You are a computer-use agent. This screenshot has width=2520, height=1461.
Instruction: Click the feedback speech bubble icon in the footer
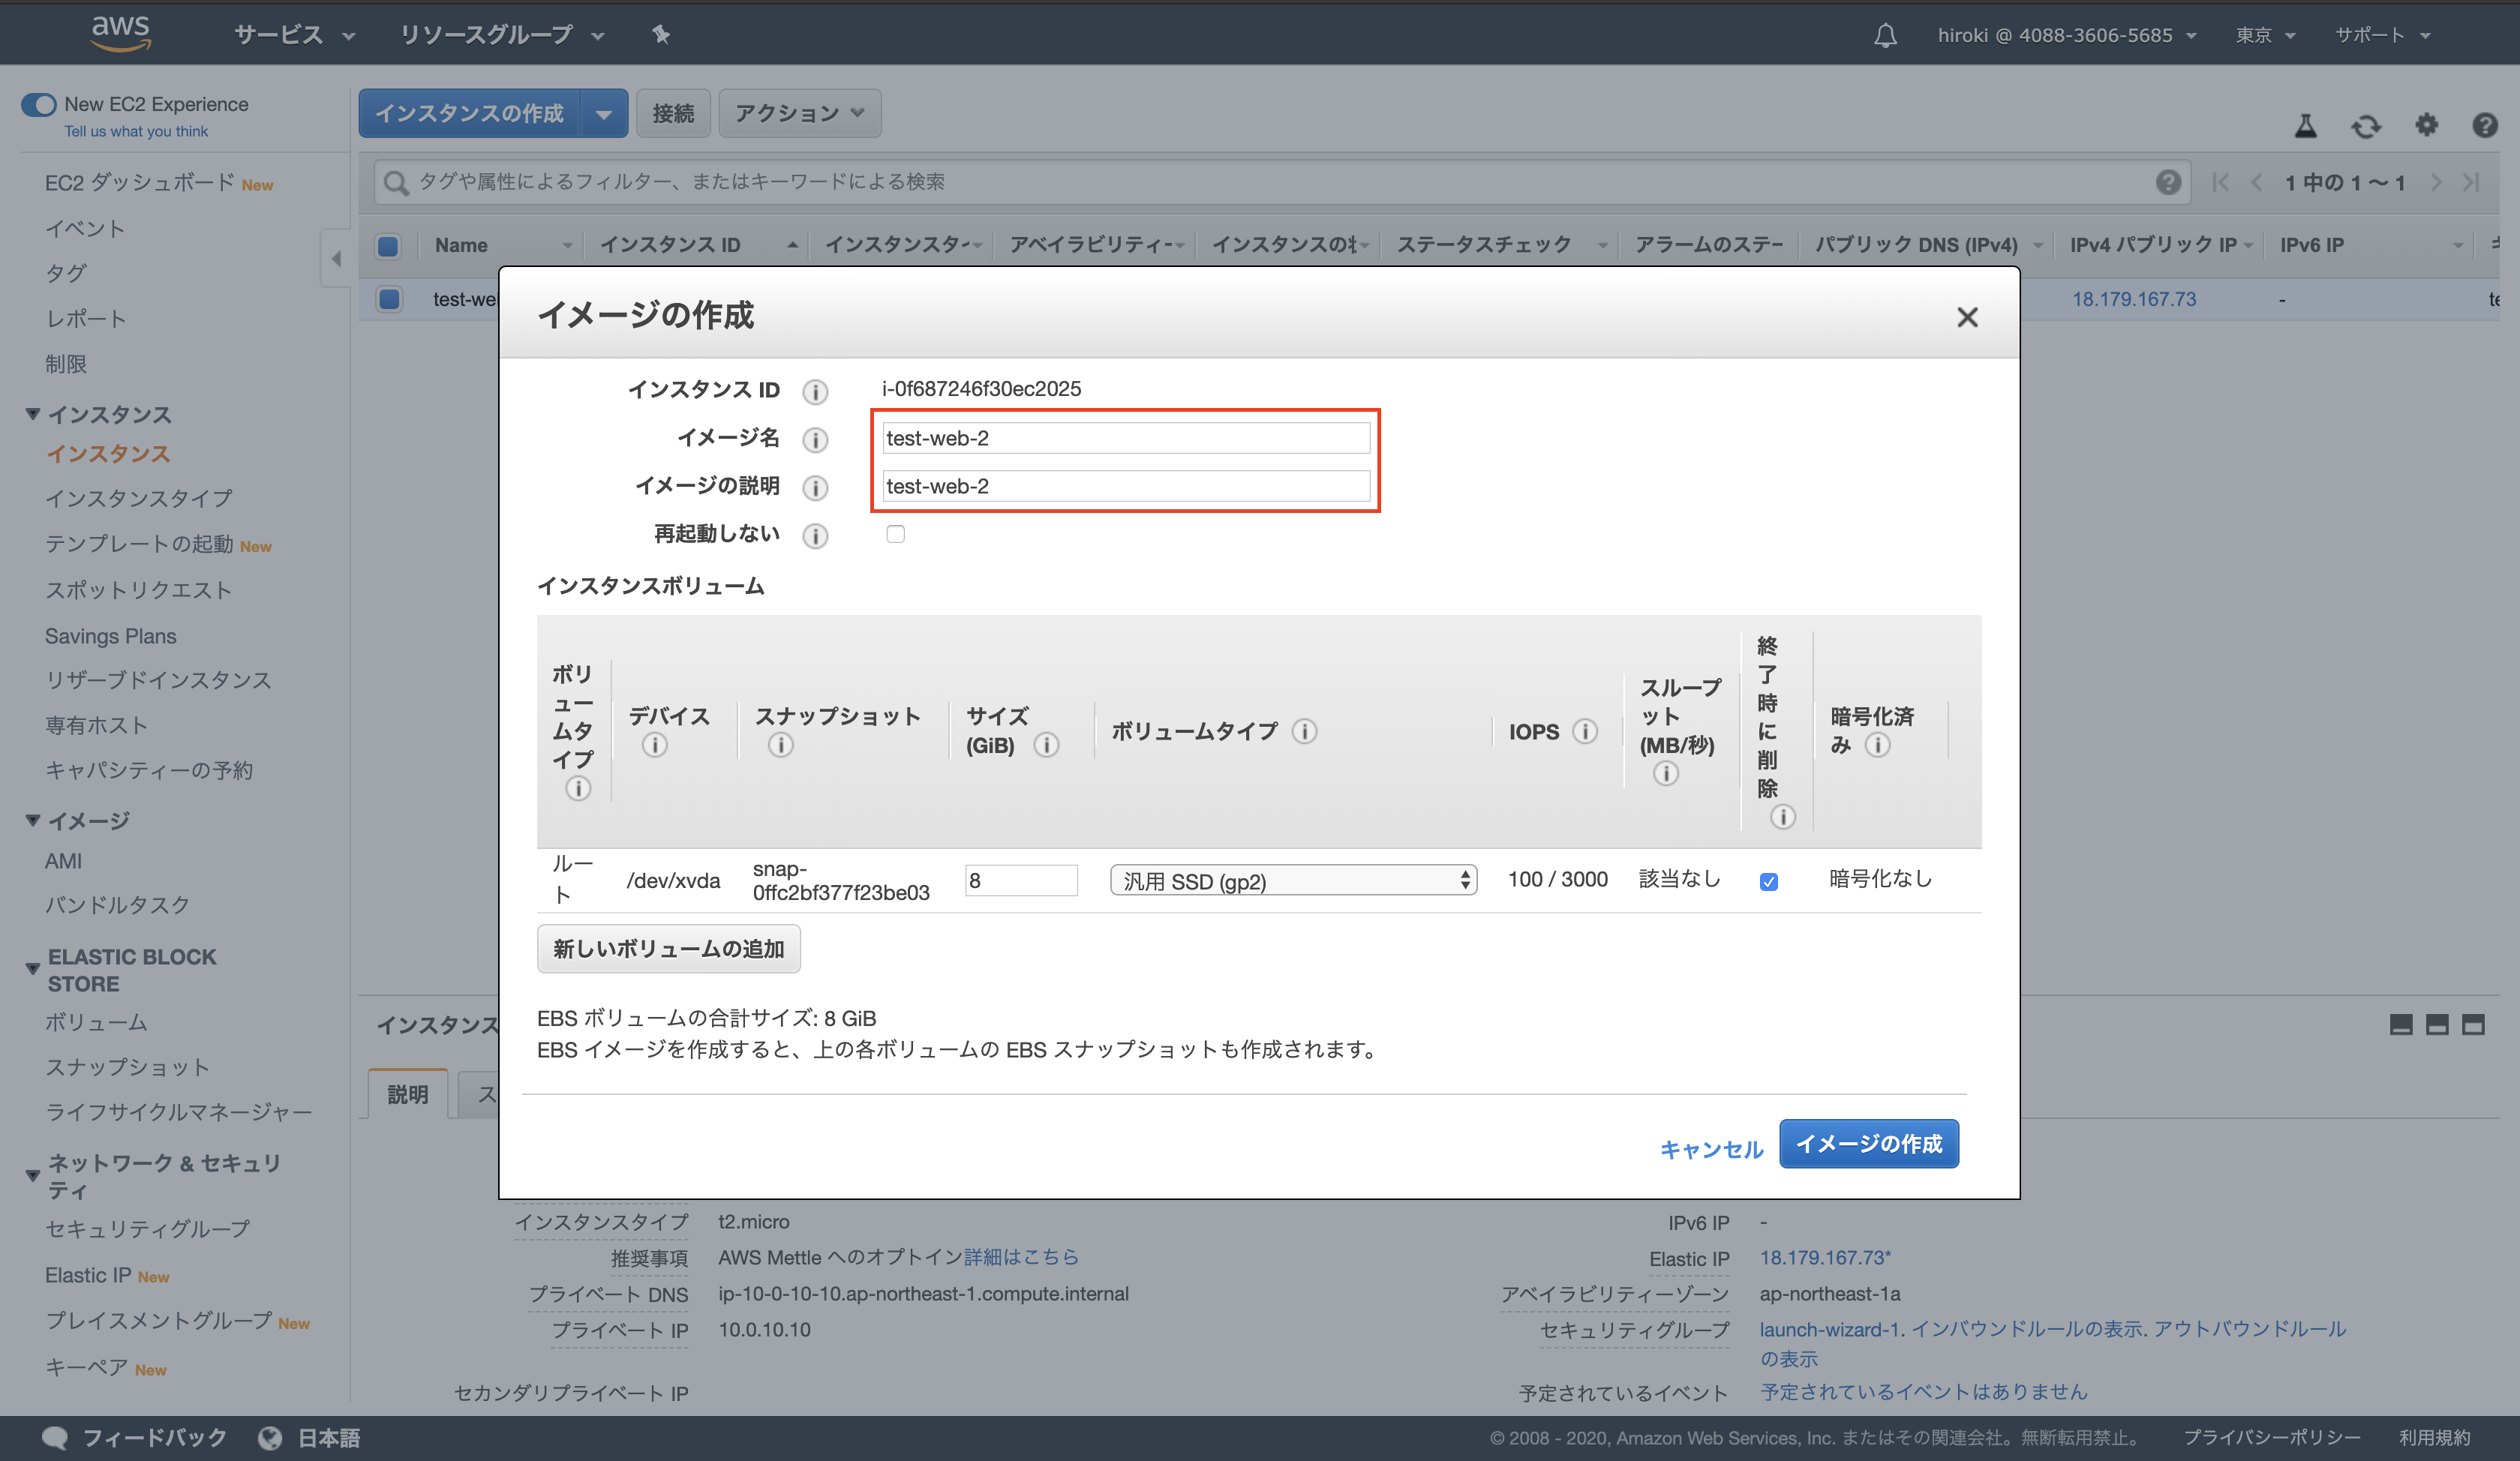[x=56, y=1437]
